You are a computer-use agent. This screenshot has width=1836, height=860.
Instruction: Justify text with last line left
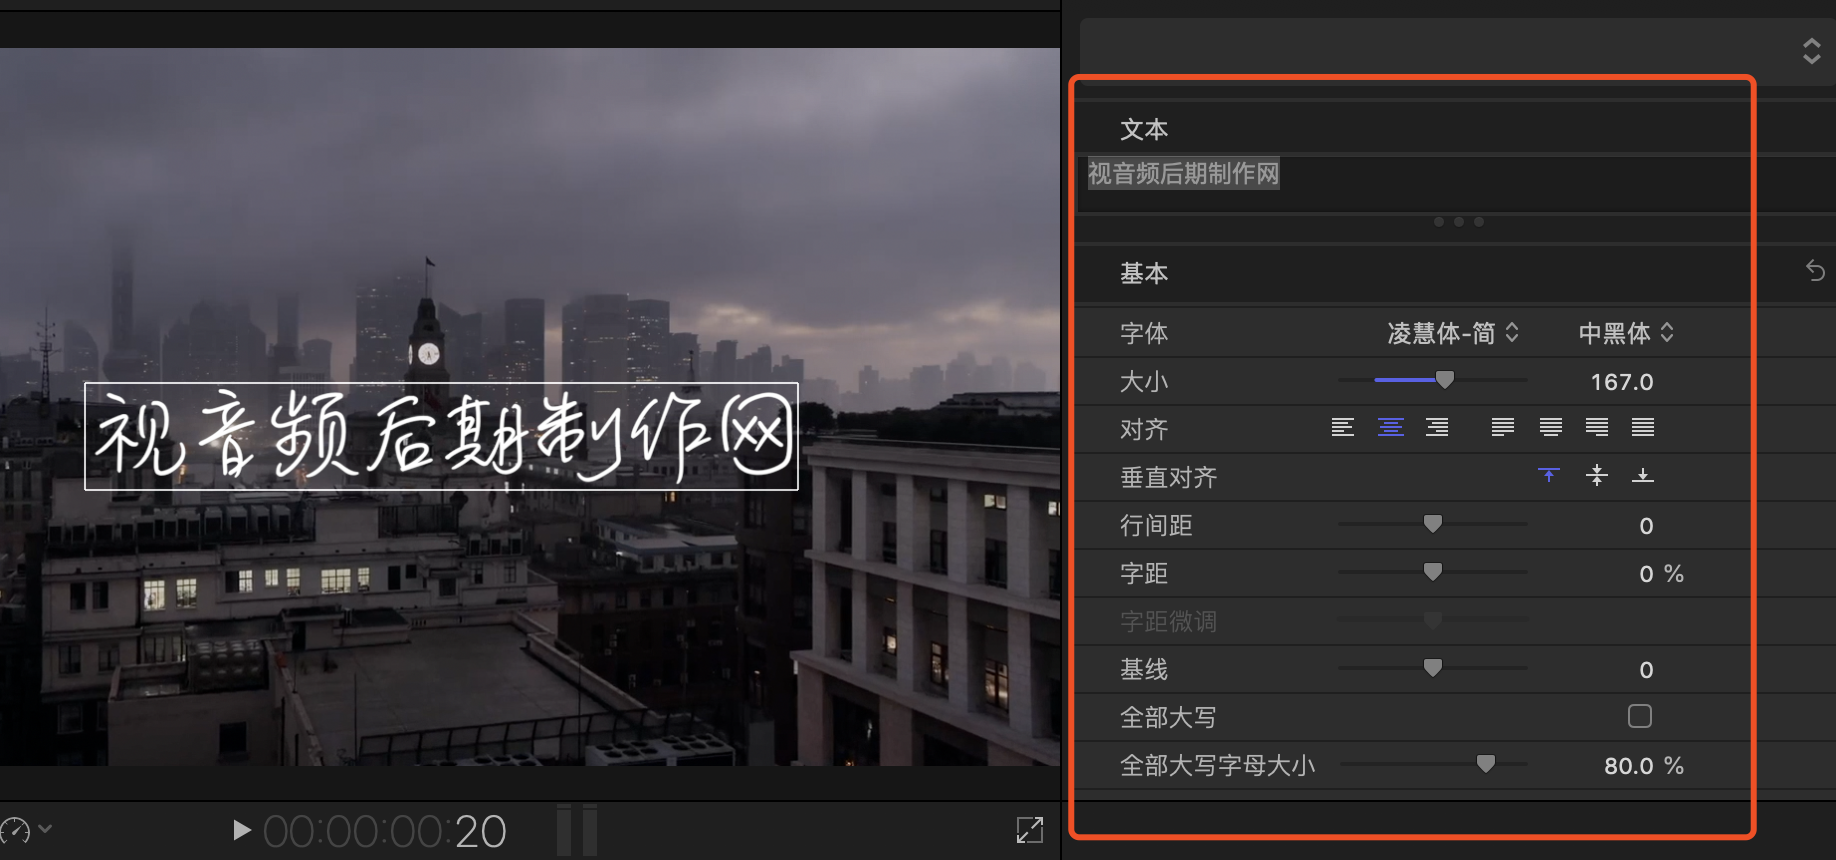click(x=1503, y=428)
